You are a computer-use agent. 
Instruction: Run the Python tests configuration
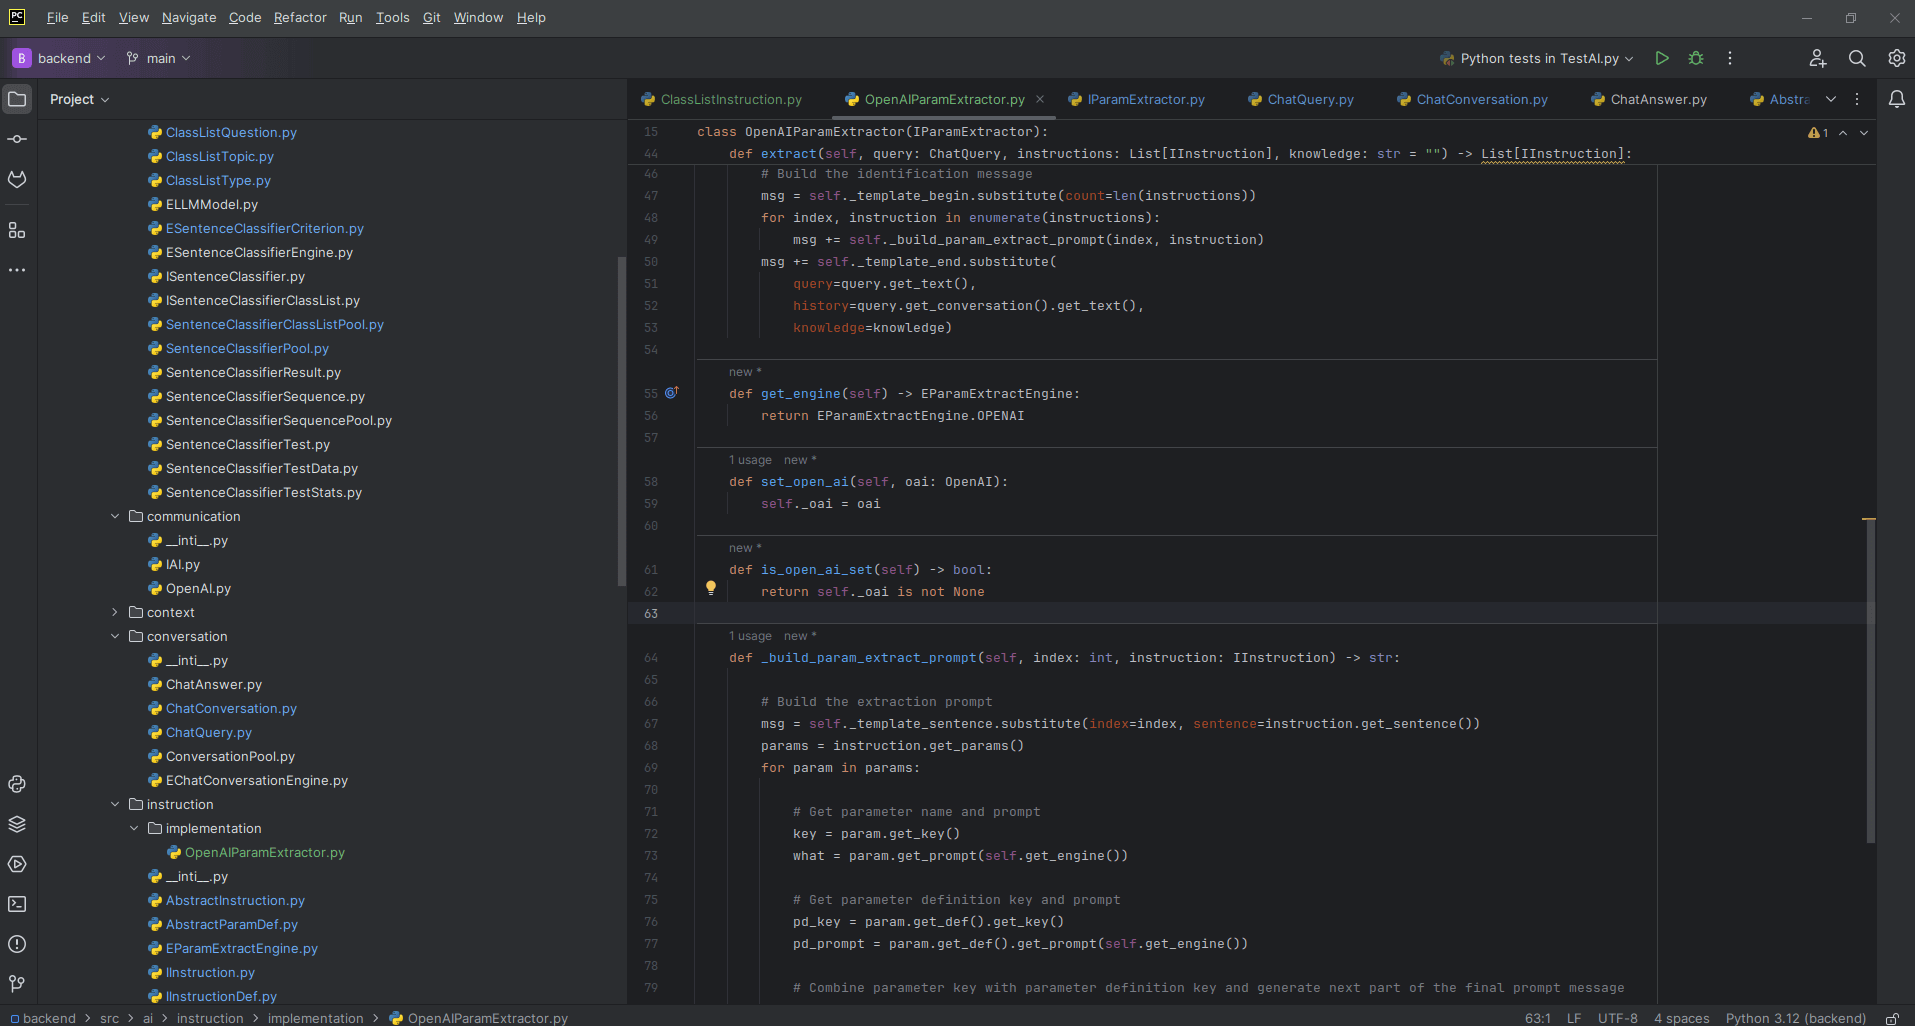coord(1661,58)
